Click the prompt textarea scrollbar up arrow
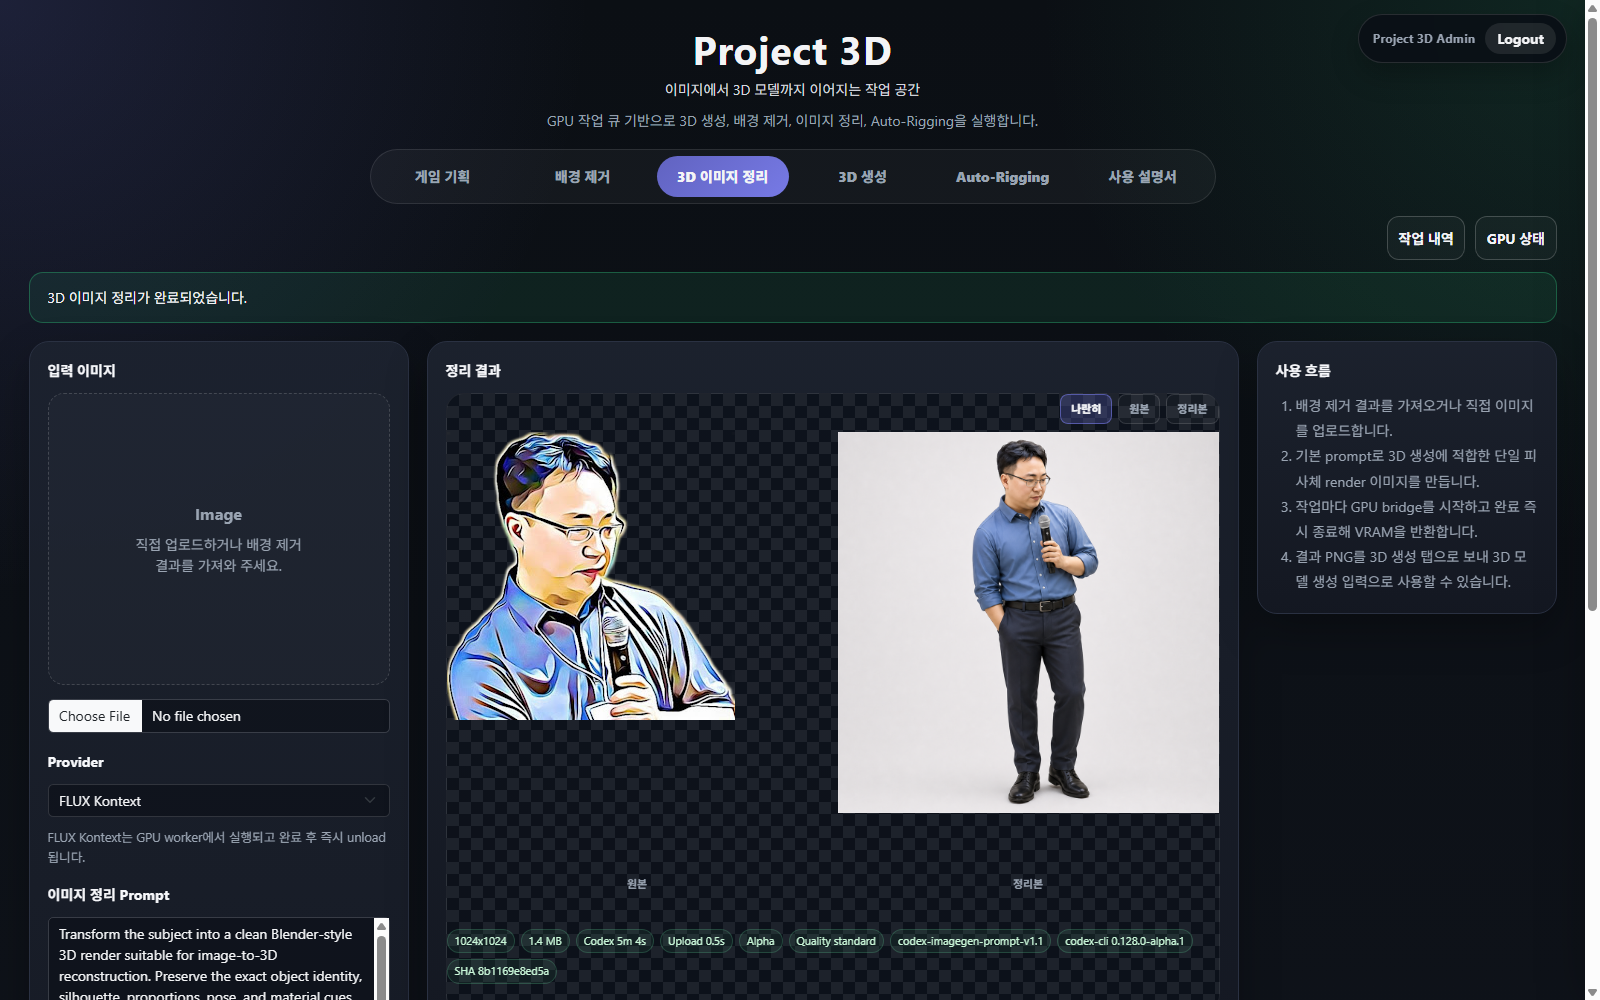This screenshot has height=1000, width=1600. [x=381, y=927]
